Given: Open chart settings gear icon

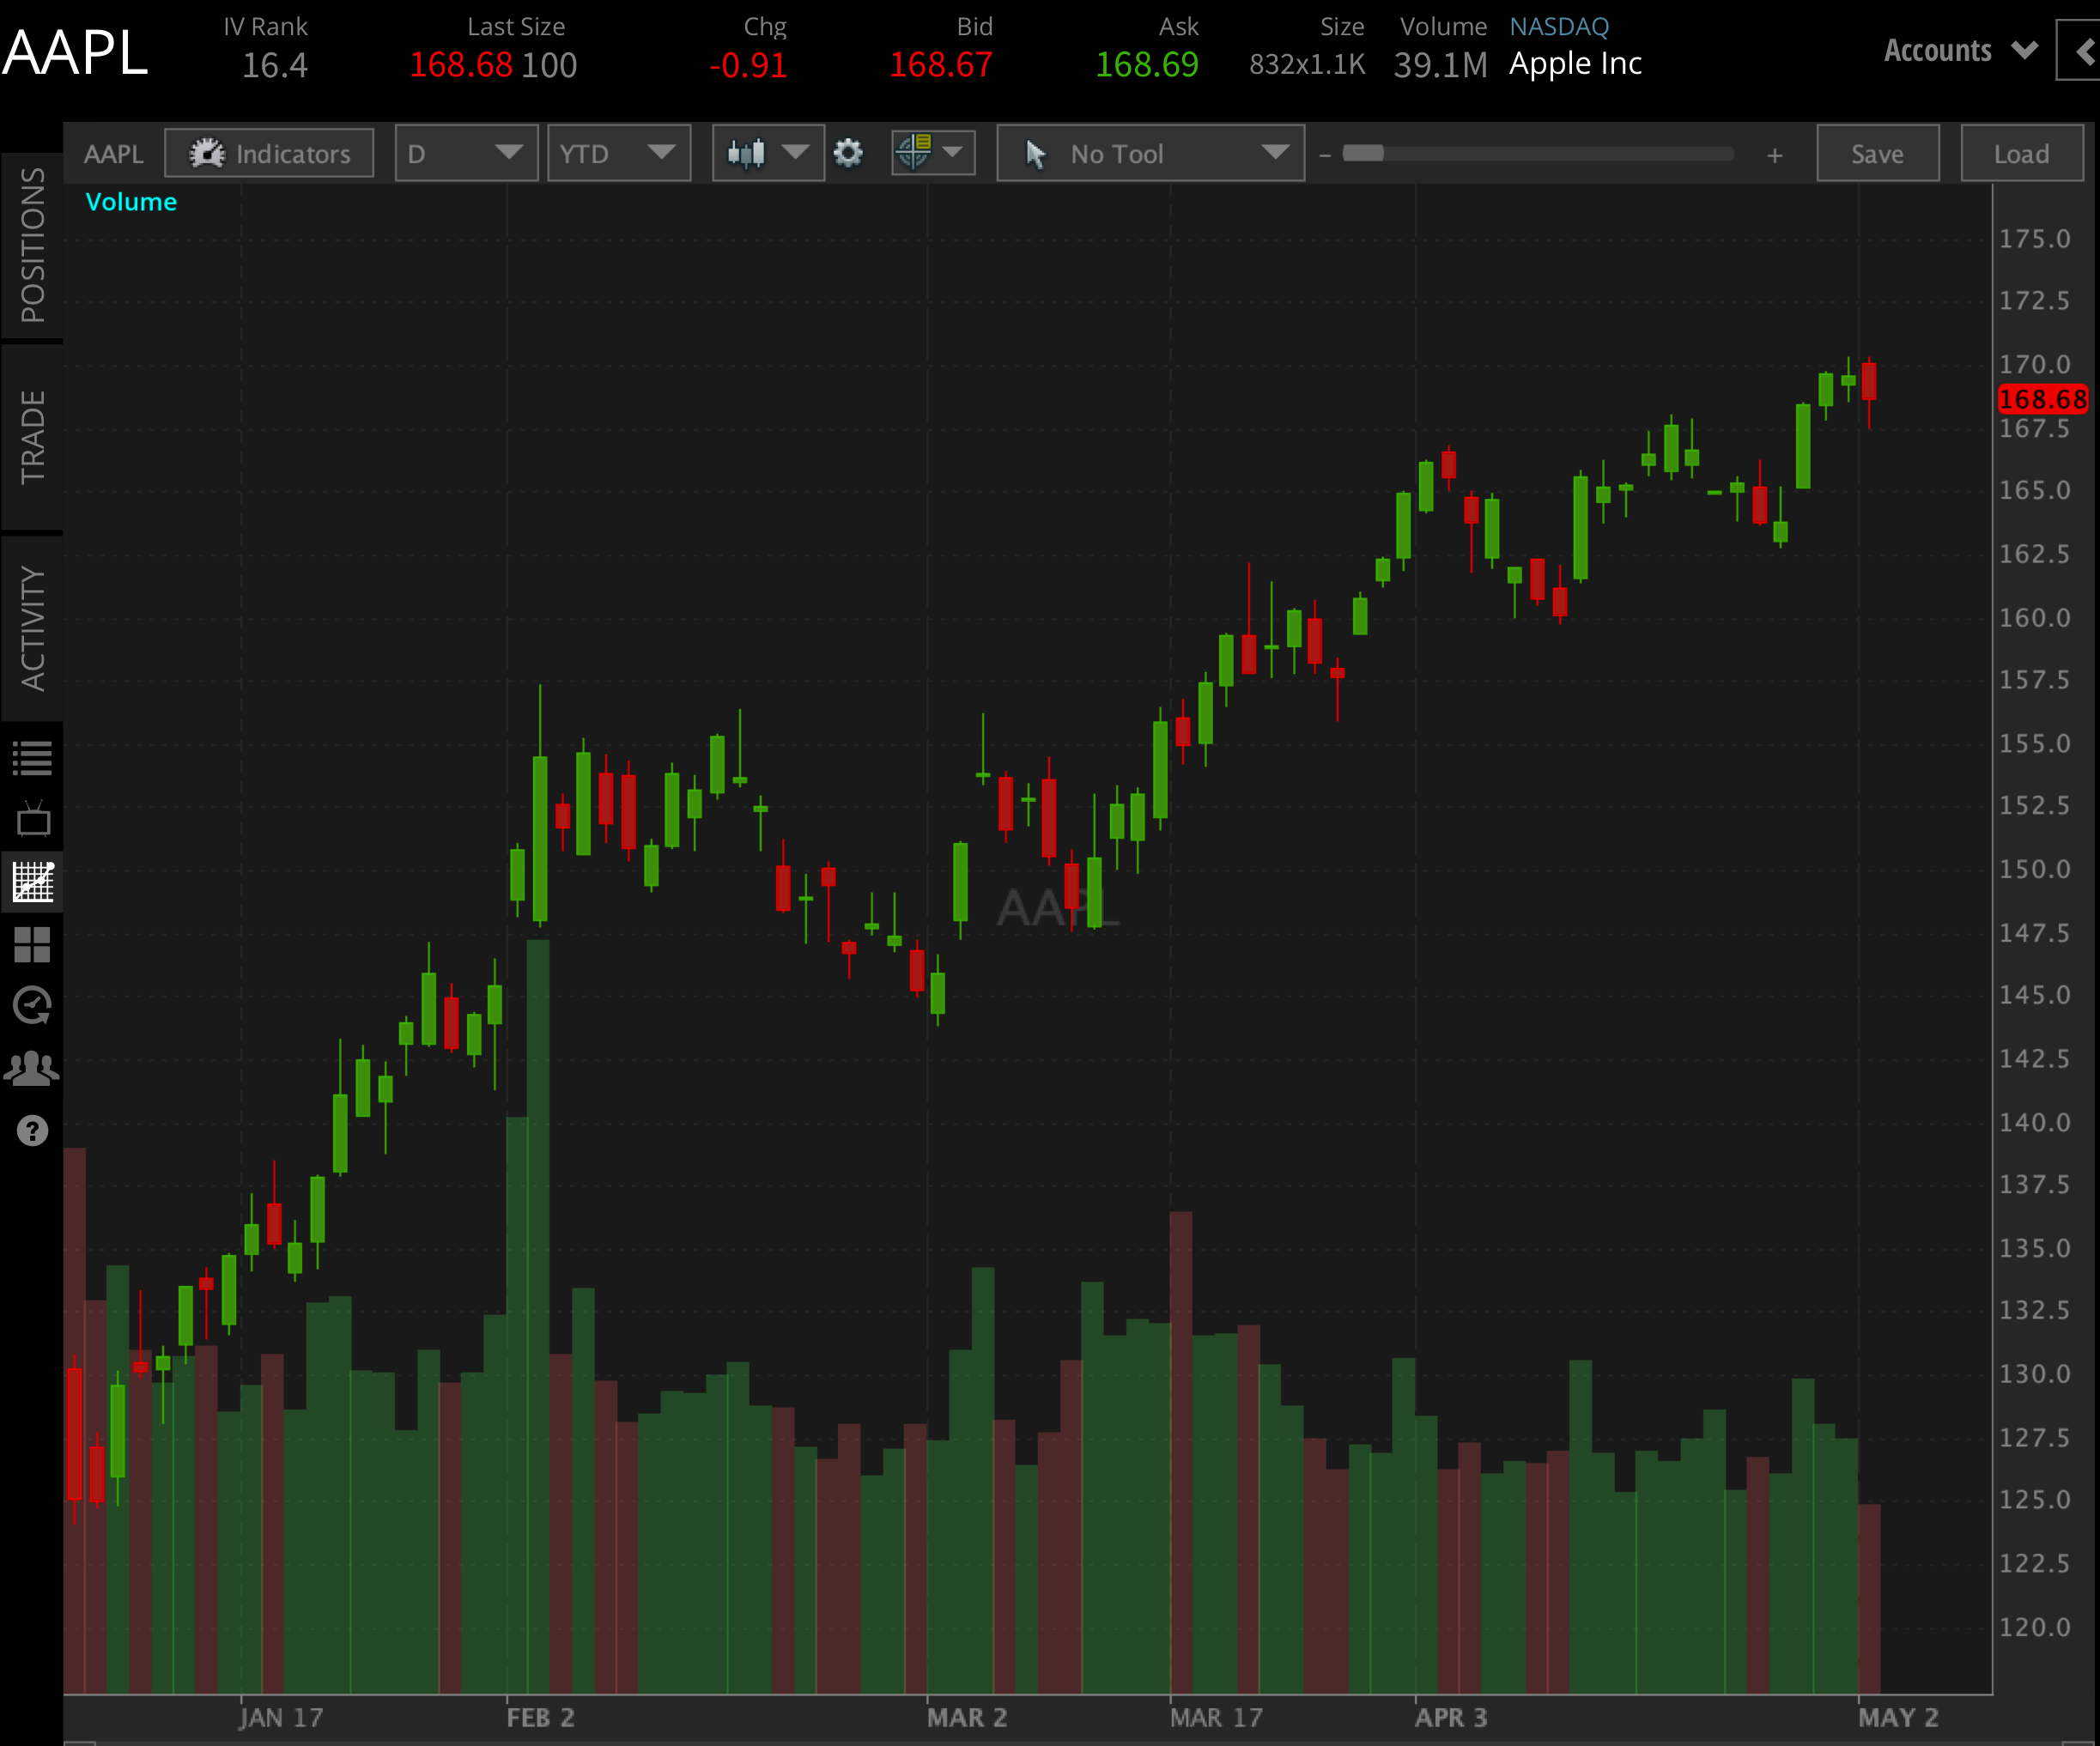Looking at the screenshot, I should pyautogui.click(x=848, y=154).
